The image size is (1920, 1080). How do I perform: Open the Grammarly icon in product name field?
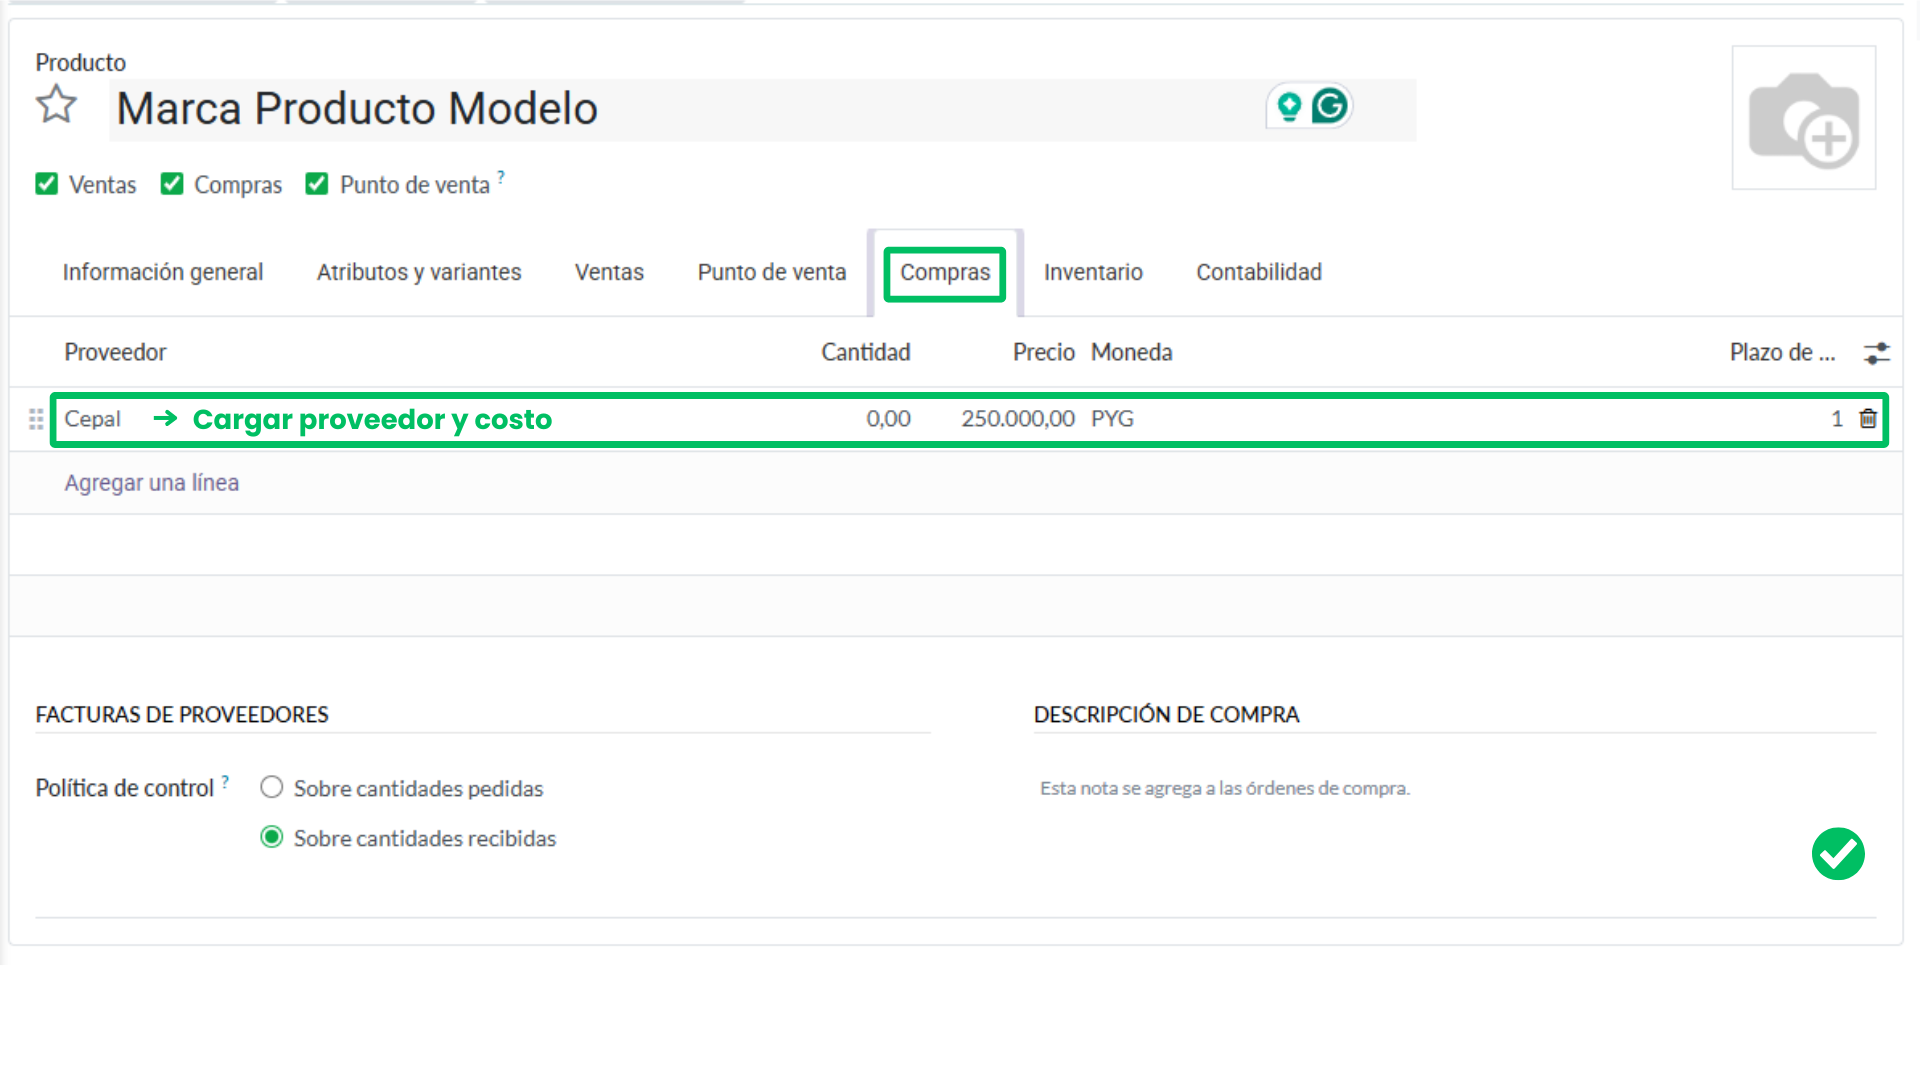[x=1328, y=104]
